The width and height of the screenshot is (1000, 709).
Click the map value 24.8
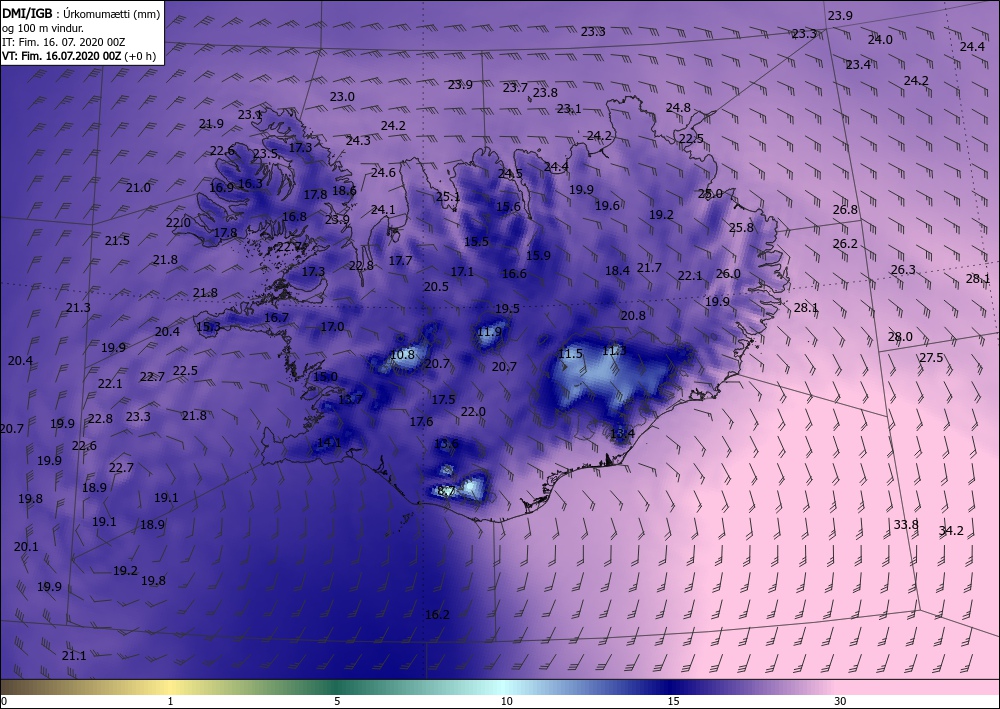pyautogui.click(x=678, y=108)
